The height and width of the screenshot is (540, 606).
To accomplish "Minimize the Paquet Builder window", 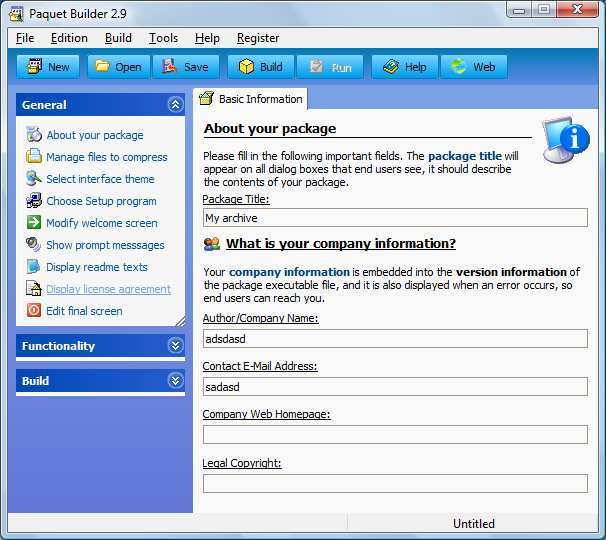I will 519,10.
